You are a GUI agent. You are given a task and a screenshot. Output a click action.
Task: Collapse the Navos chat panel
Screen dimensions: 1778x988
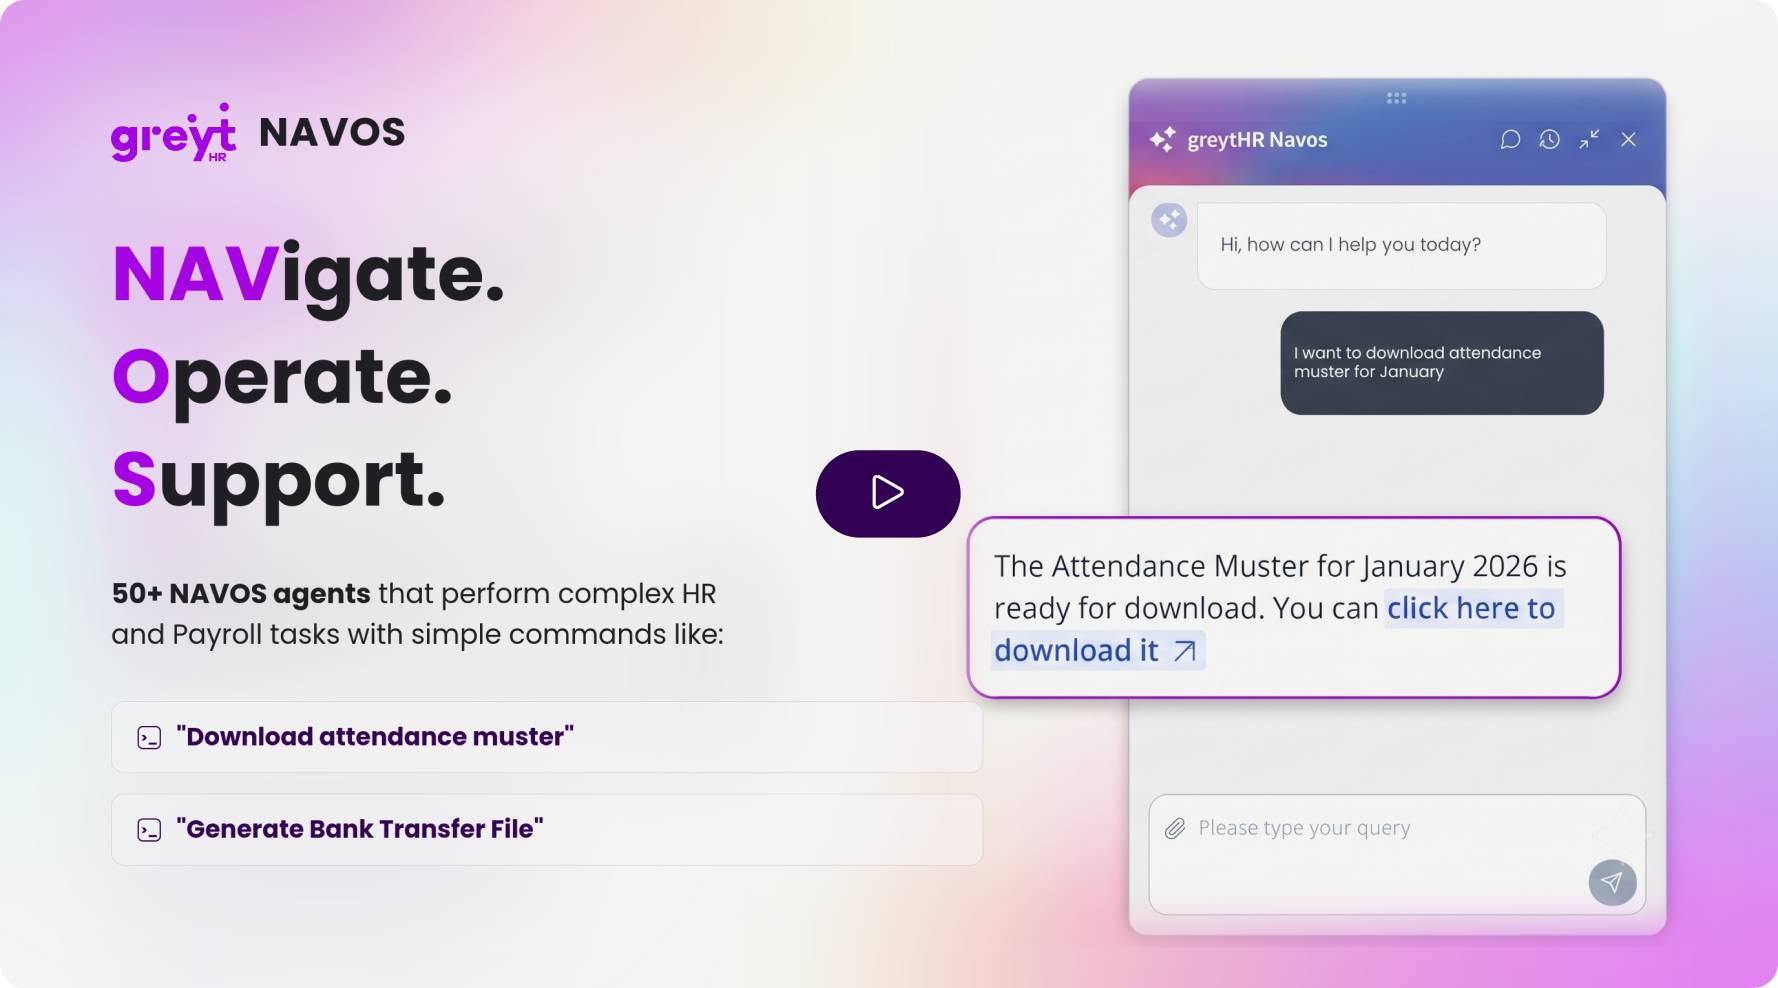(1589, 140)
